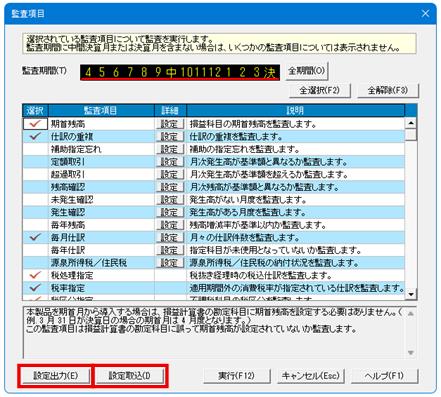Open 設定 for 期首残高 row
This screenshot has width=441, height=397.
click(x=170, y=124)
